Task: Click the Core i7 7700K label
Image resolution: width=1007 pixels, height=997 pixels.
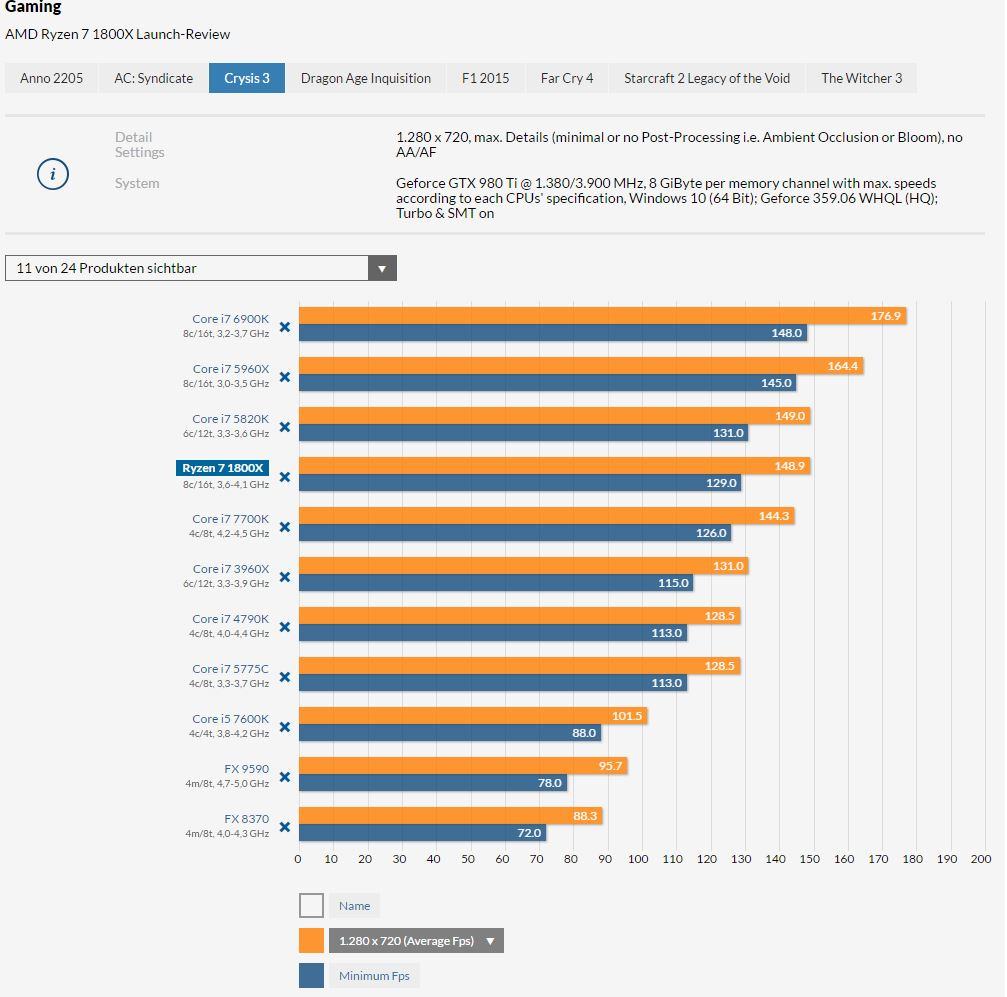Action: point(231,519)
